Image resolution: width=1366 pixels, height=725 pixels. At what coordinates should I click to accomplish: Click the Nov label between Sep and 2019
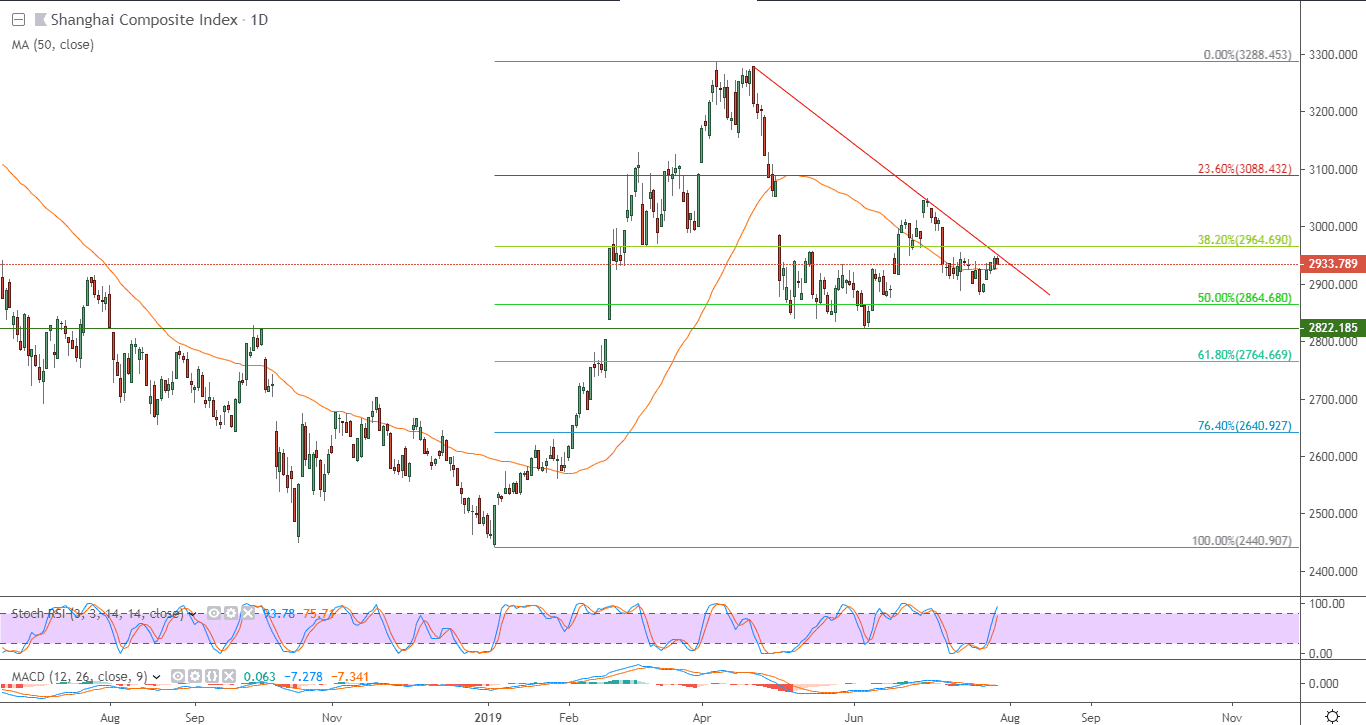pyautogui.click(x=332, y=717)
